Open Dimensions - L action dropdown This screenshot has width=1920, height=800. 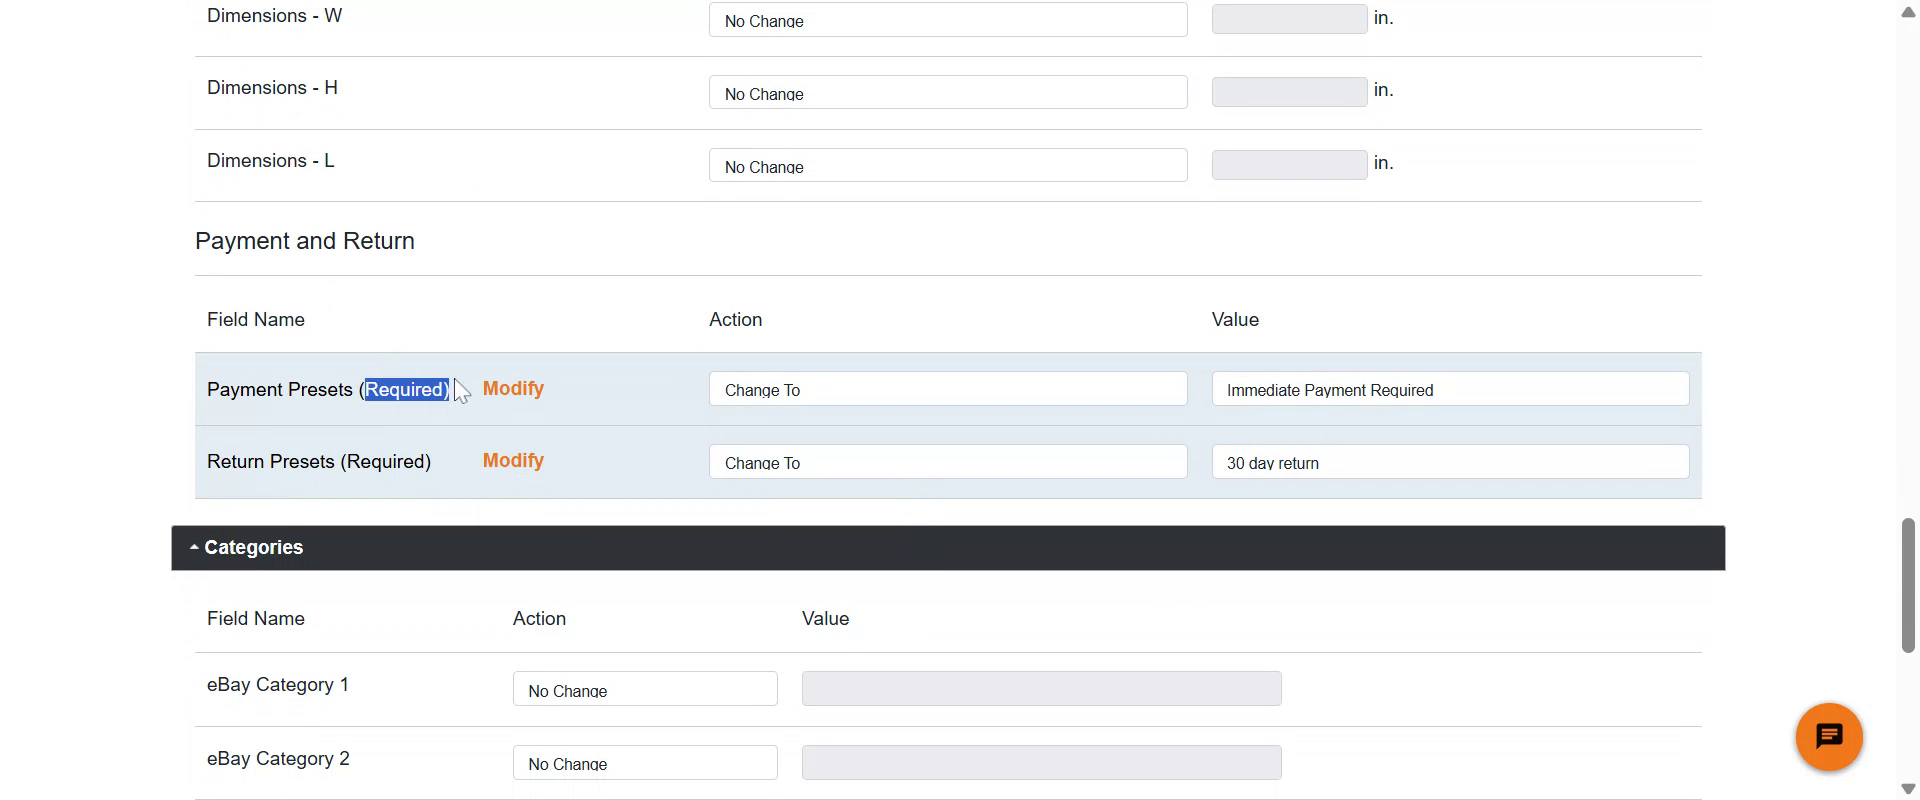(x=948, y=165)
